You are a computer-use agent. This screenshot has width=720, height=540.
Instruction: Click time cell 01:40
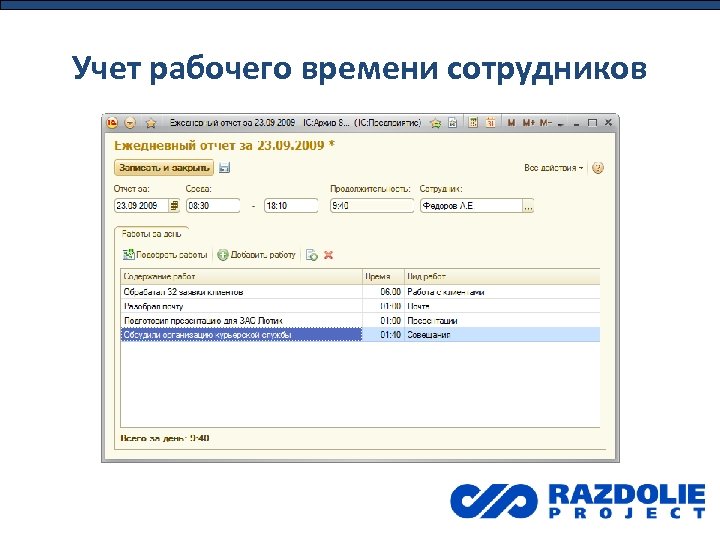pyautogui.click(x=383, y=335)
